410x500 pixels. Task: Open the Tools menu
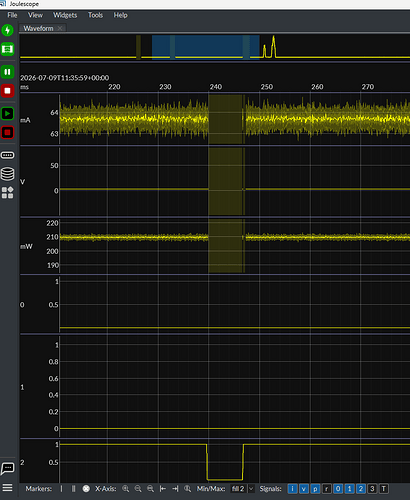pyautogui.click(x=95, y=15)
